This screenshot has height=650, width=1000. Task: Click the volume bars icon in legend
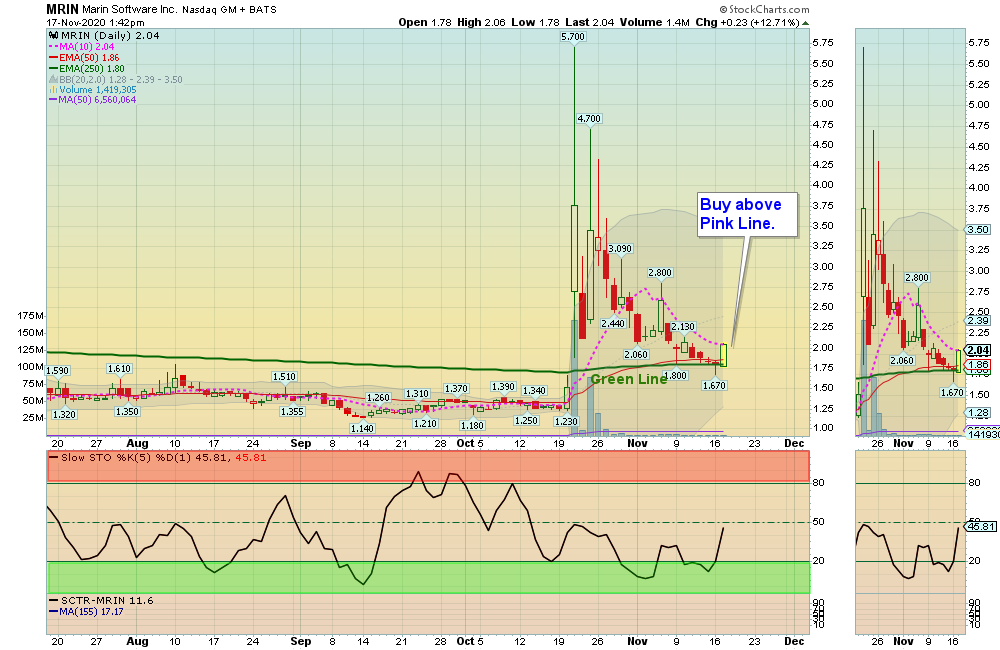coord(54,90)
